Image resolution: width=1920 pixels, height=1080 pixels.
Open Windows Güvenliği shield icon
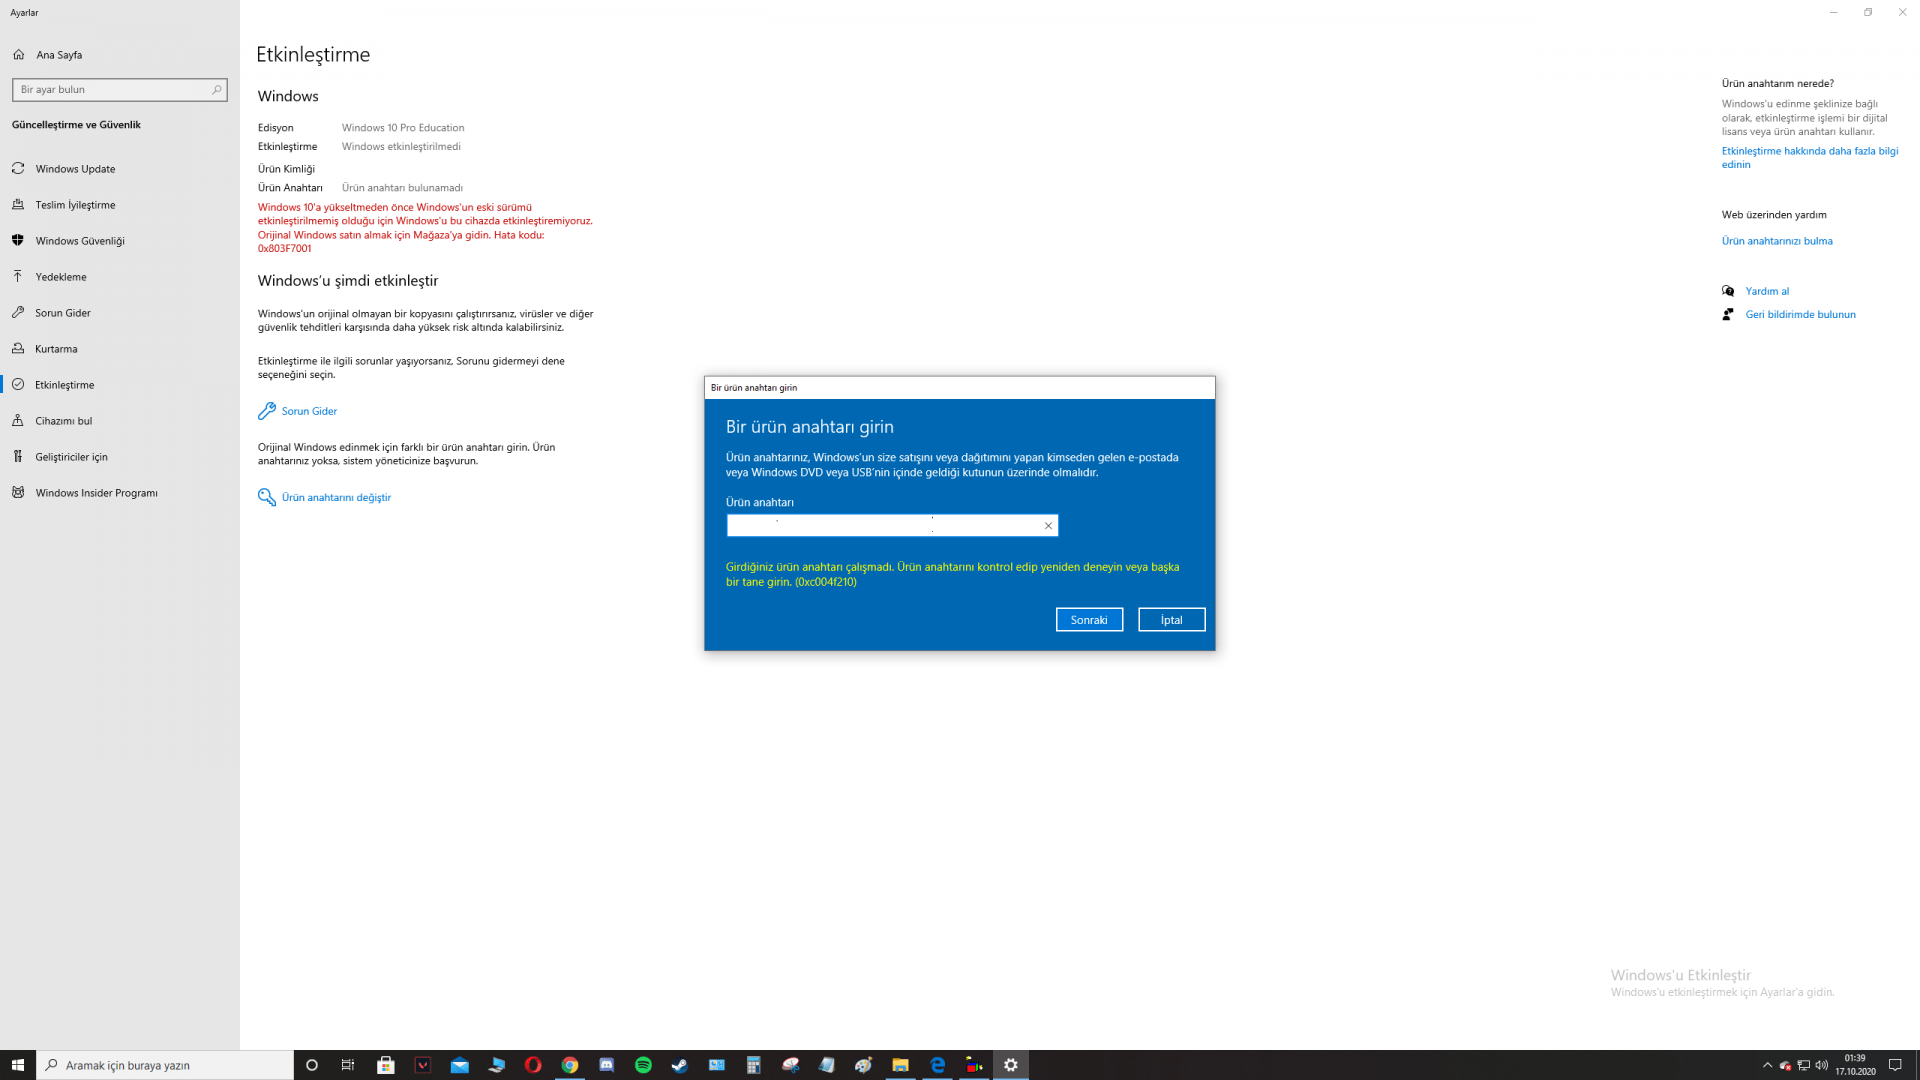pos(18,240)
